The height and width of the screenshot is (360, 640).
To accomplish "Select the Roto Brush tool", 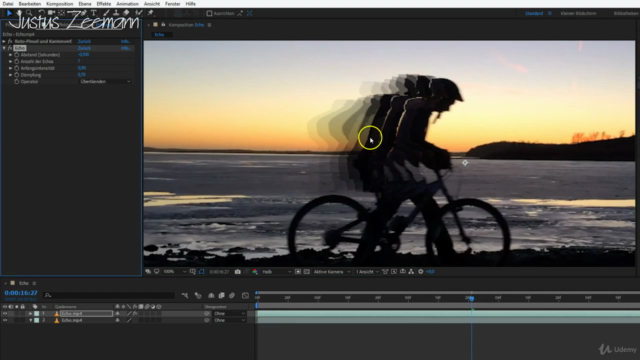I will click(139, 13).
